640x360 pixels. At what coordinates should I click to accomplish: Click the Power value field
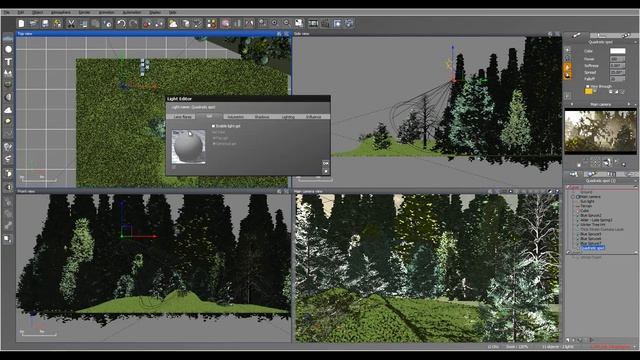[x=618, y=59]
